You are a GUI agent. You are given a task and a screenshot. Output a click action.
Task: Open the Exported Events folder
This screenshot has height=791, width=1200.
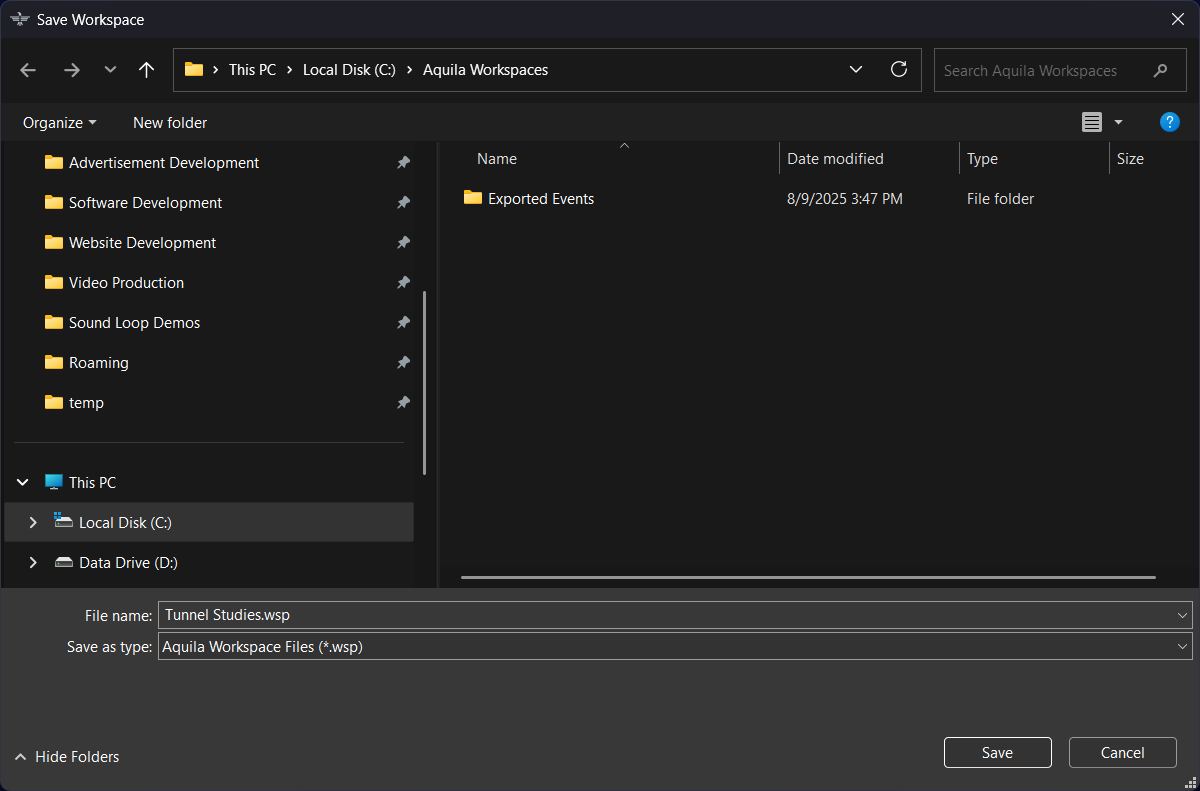pos(540,198)
